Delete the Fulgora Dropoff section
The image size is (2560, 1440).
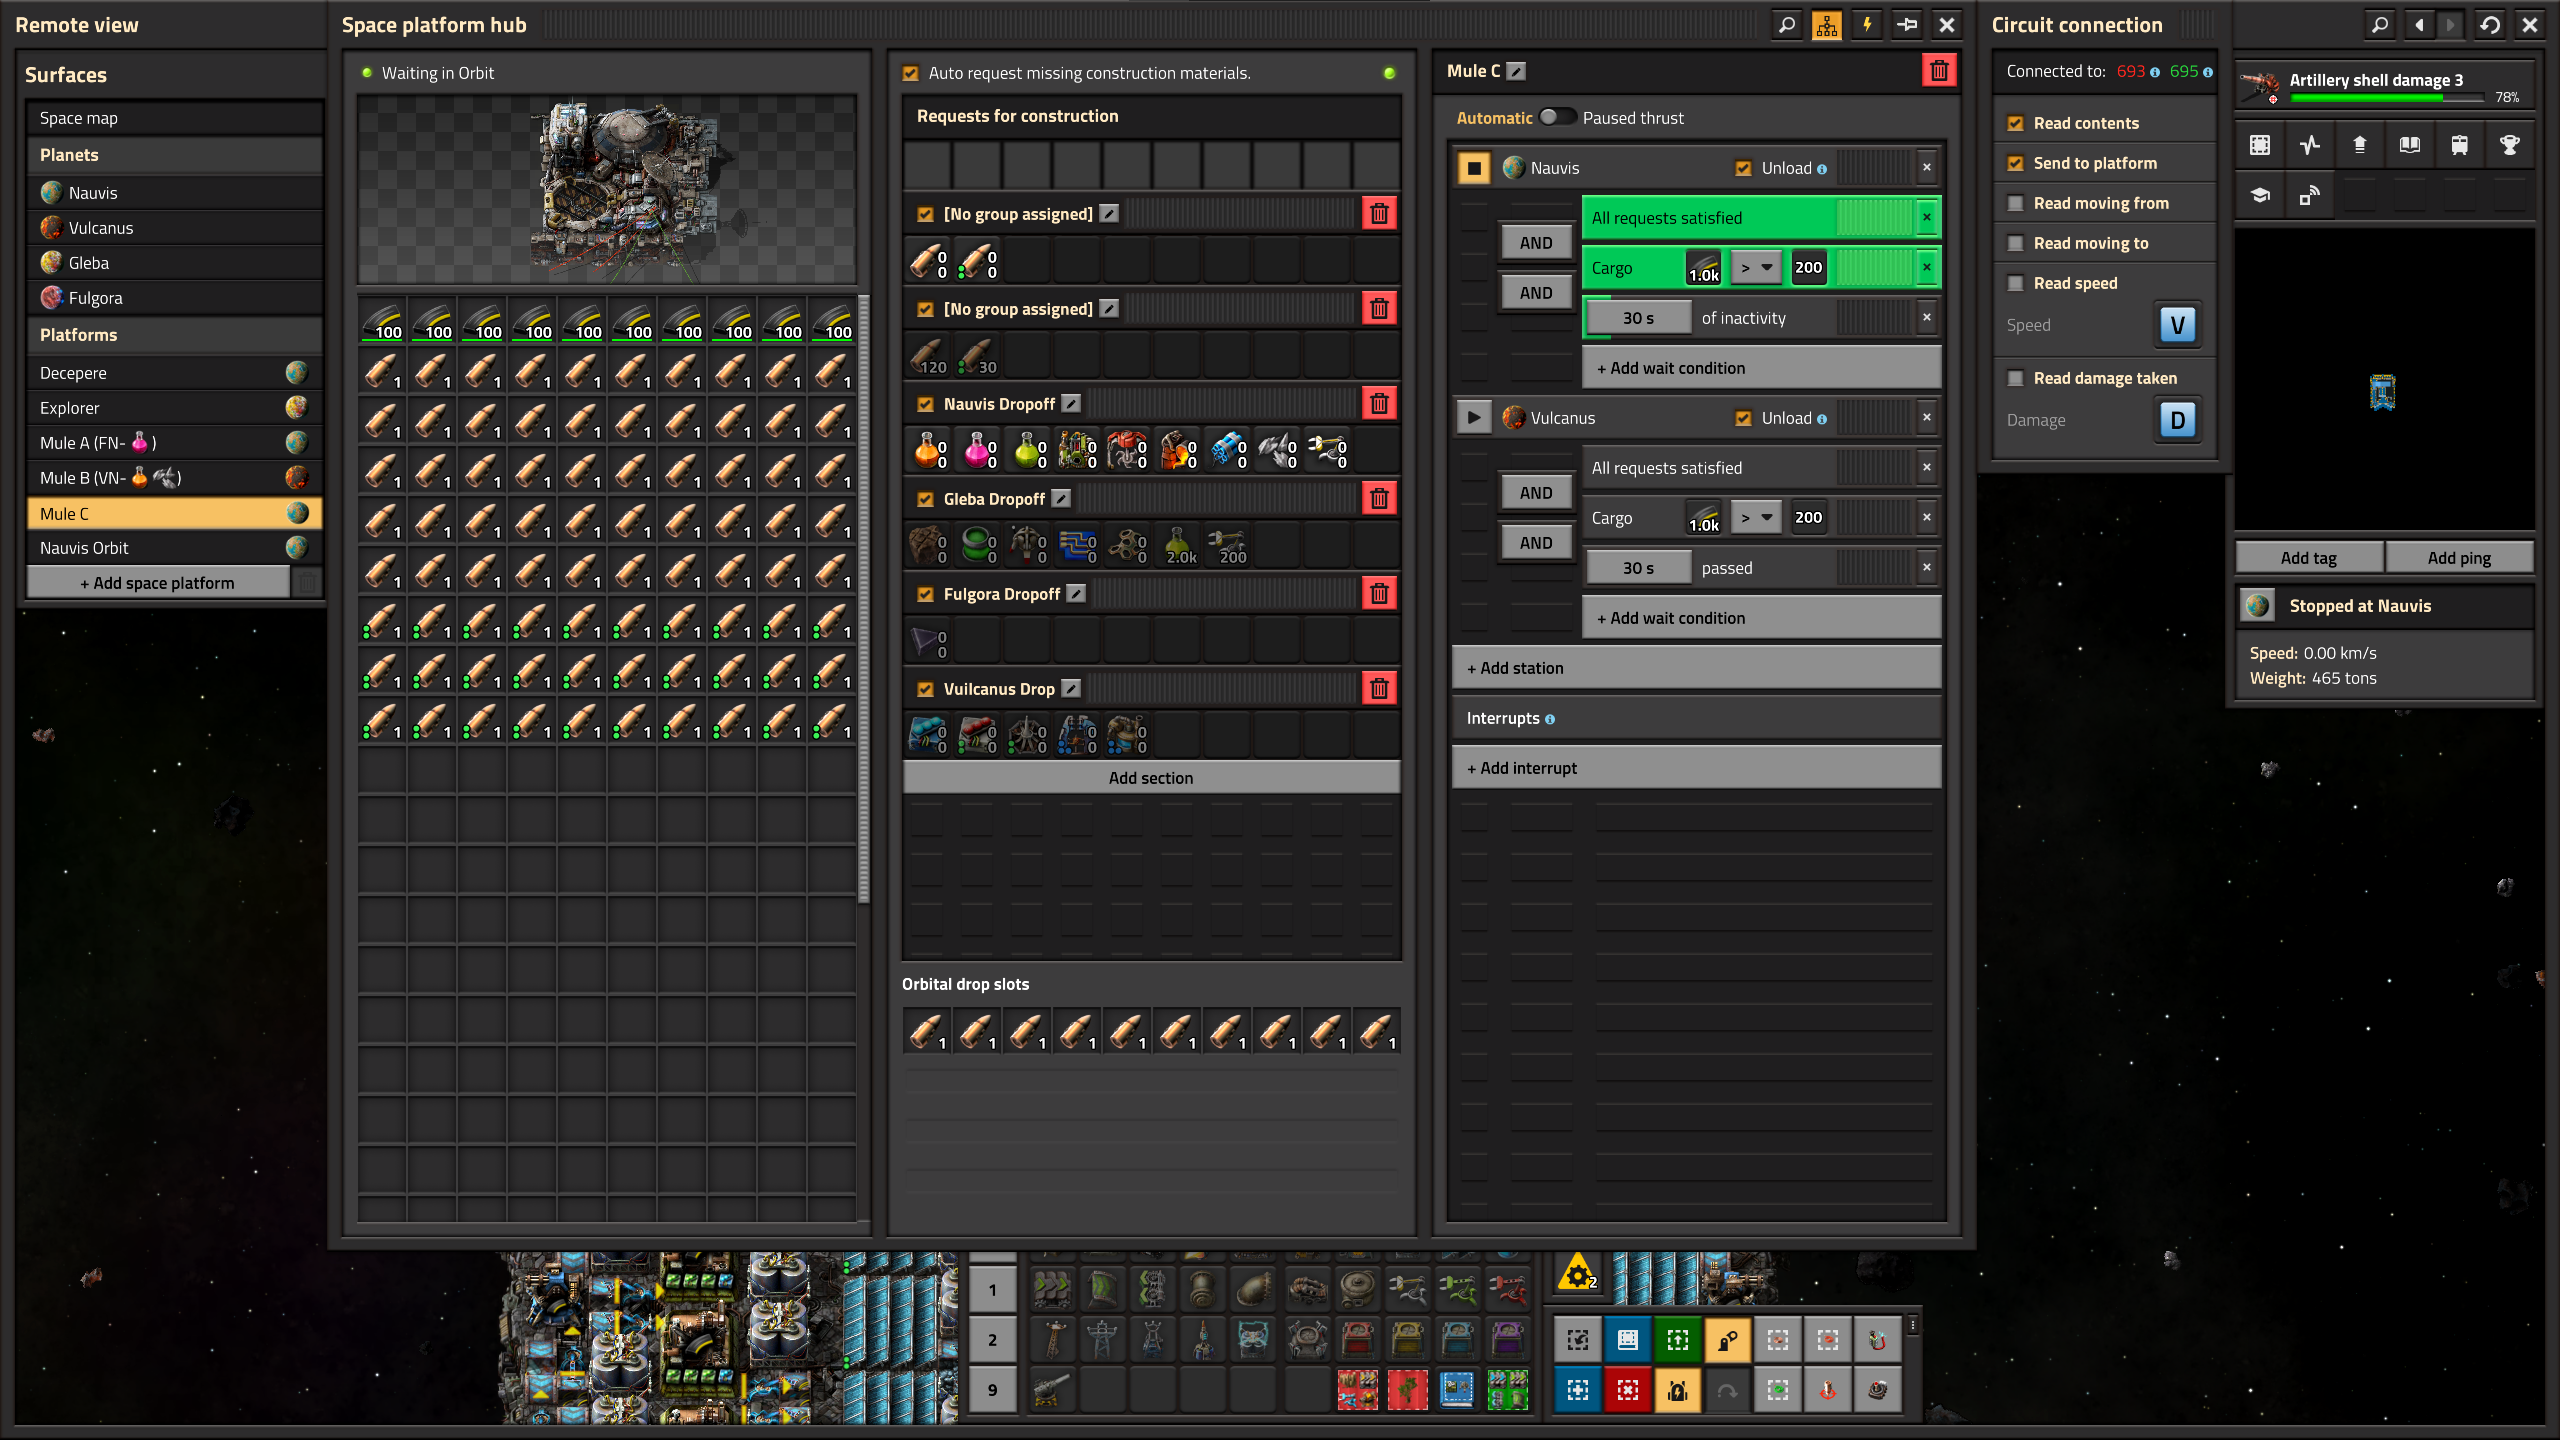1379,594
